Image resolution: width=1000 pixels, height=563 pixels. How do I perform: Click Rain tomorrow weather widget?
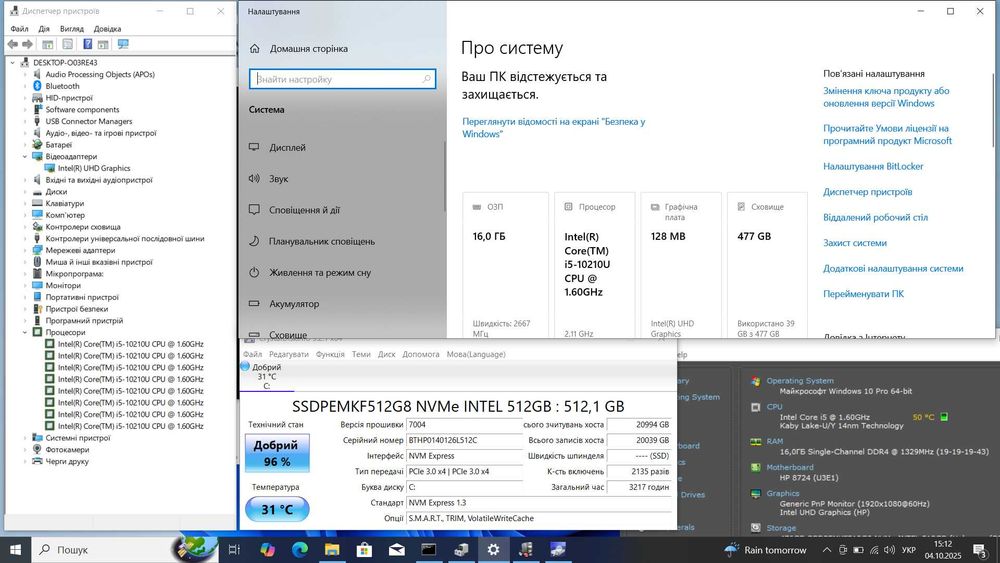pyautogui.click(x=765, y=550)
